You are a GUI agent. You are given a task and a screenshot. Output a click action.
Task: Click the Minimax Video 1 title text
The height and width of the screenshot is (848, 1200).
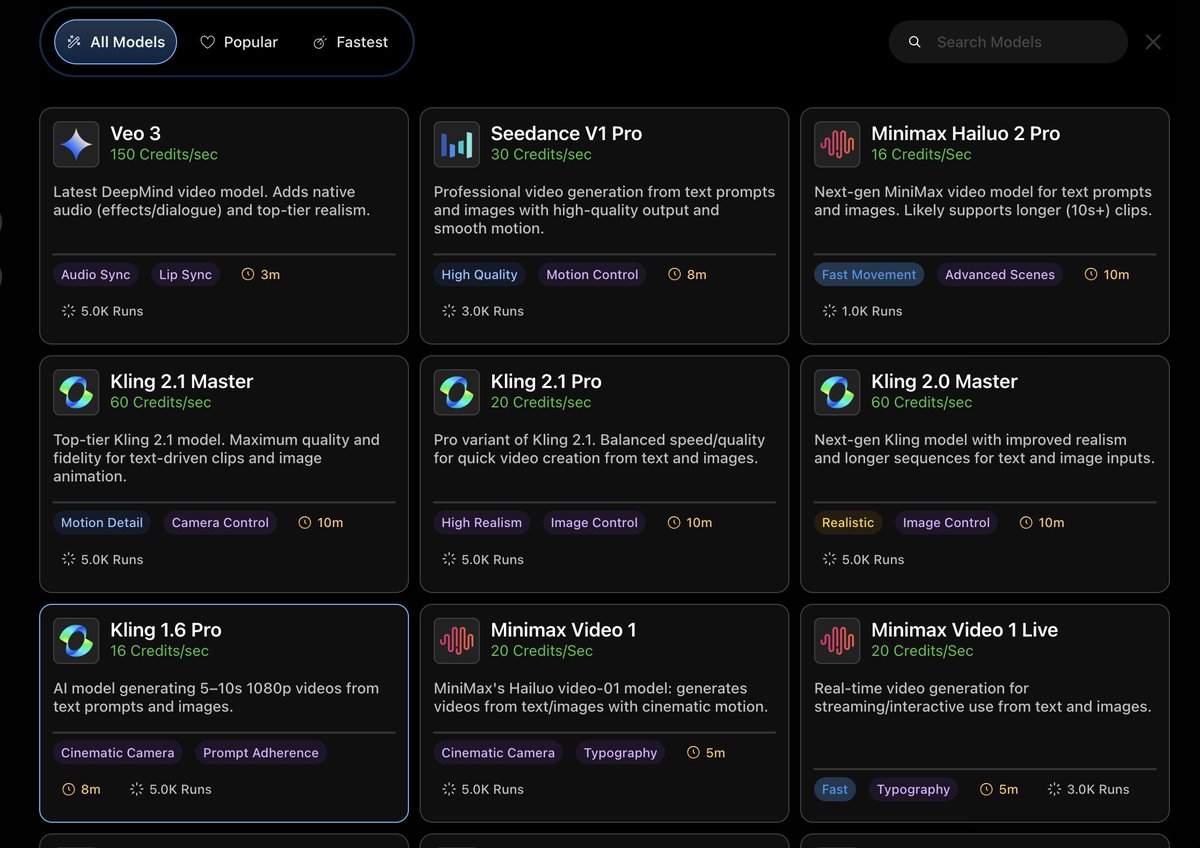(563, 630)
